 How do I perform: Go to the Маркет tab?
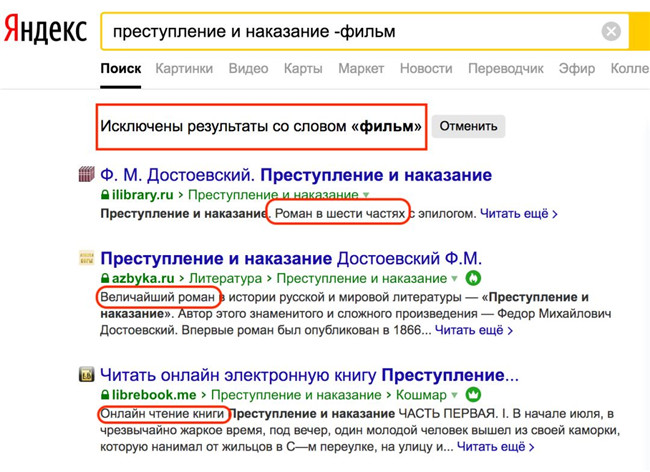tap(361, 68)
